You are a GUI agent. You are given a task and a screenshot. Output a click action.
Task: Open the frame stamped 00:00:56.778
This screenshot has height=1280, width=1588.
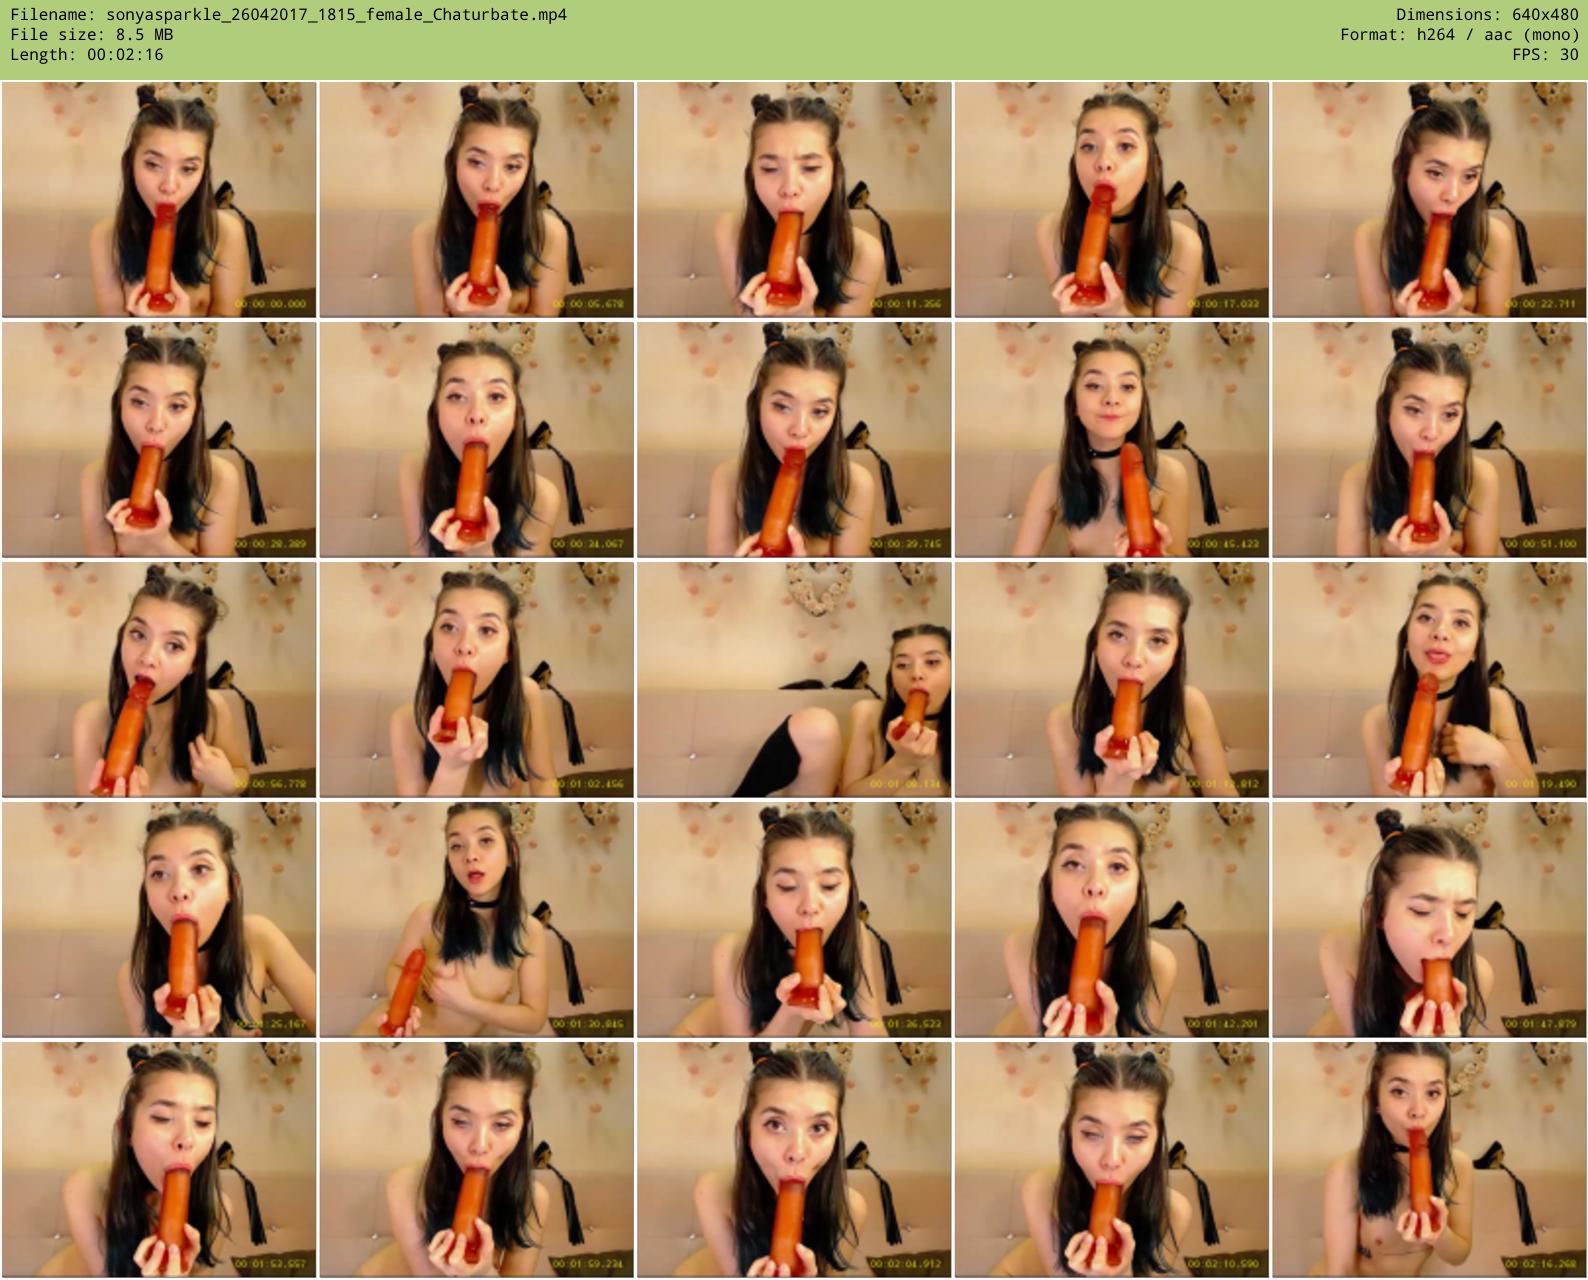pyautogui.click(x=159, y=680)
